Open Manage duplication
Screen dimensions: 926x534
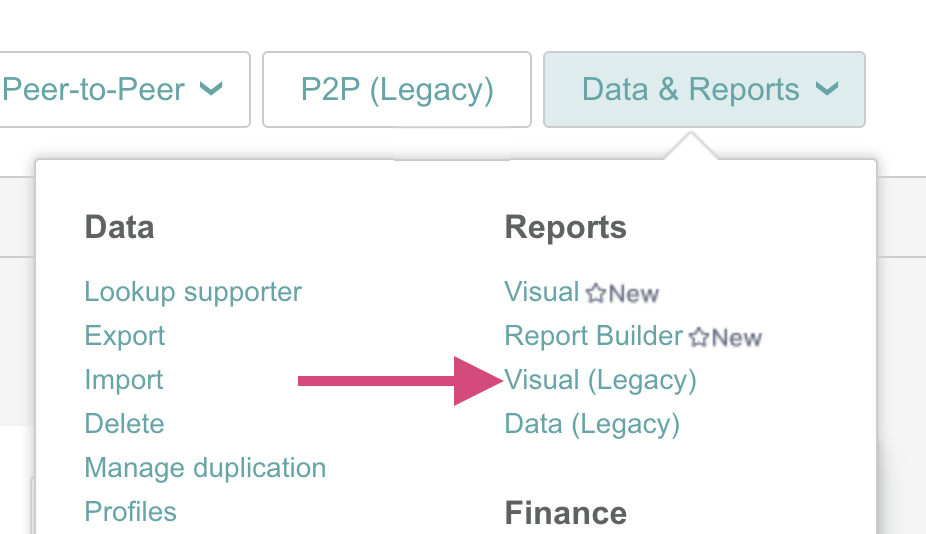click(x=205, y=468)
